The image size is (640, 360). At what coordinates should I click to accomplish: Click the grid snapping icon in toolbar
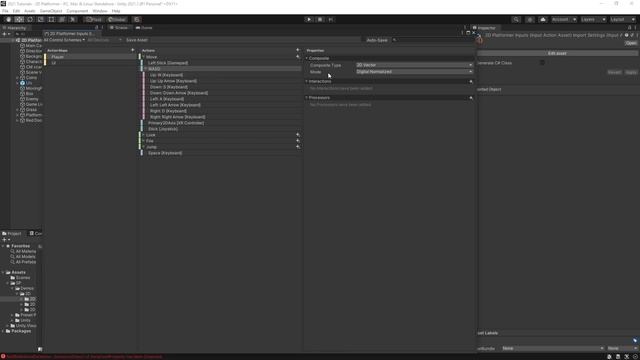[x=137, y=20]
